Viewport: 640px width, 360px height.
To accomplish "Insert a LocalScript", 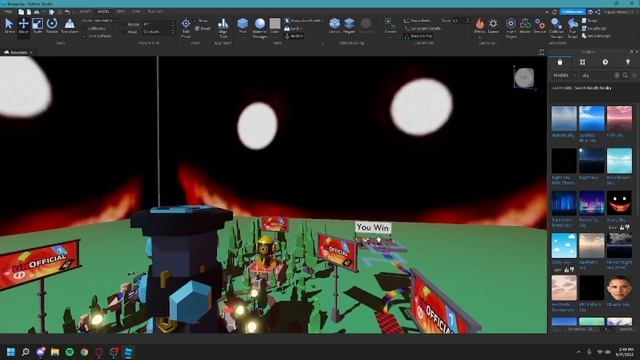I will pos(594,29).
